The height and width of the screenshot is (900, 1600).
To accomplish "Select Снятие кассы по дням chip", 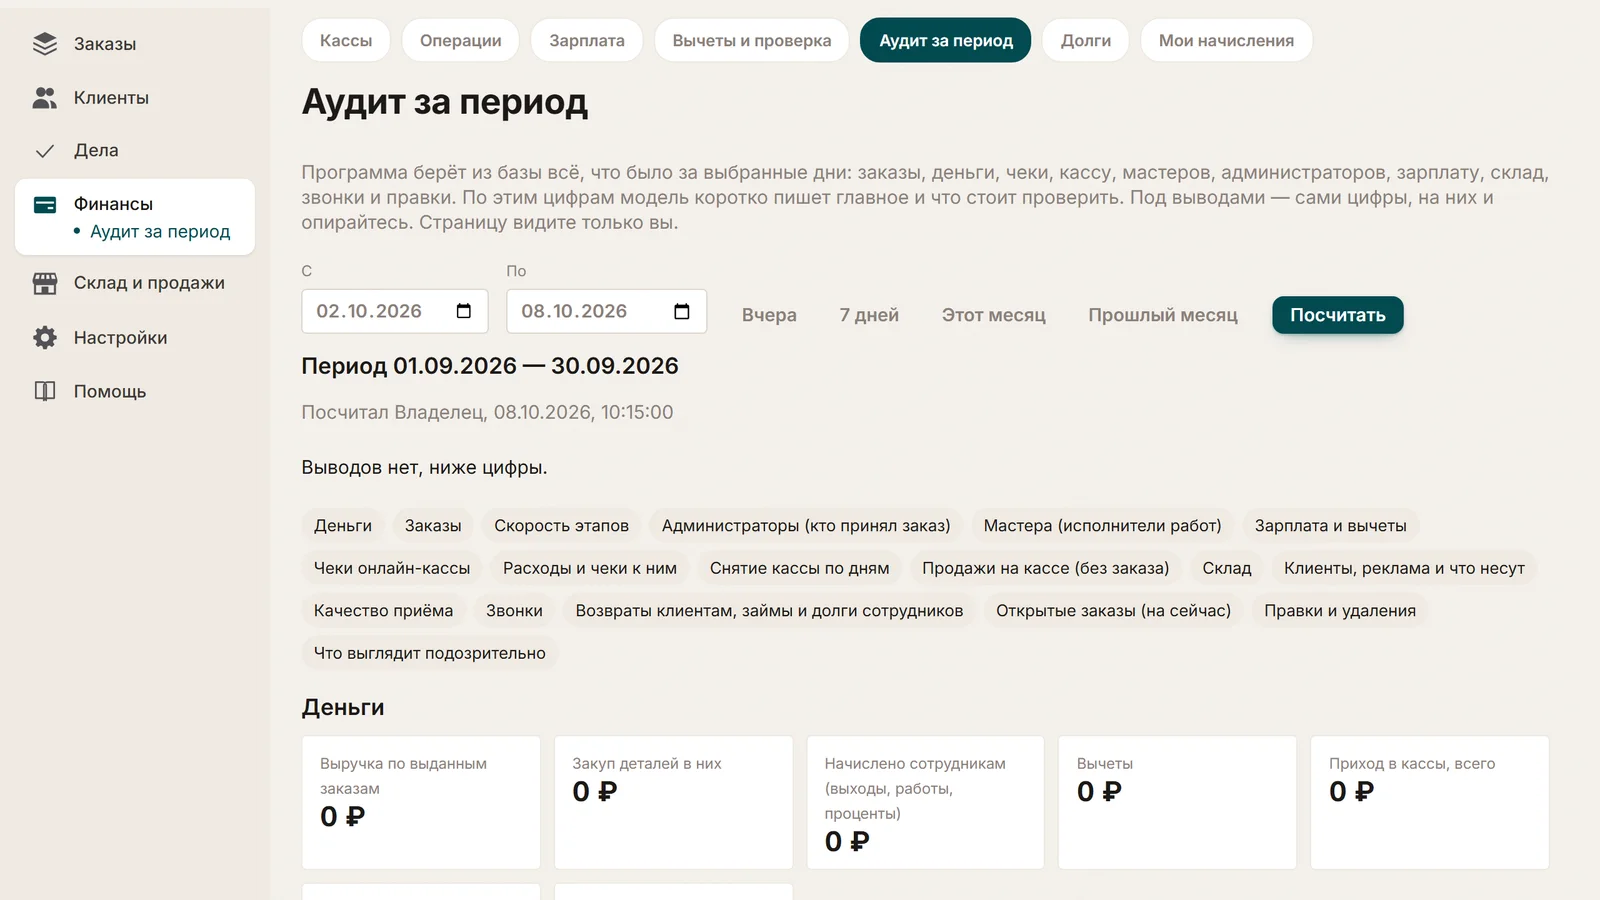I will point(800,568).
